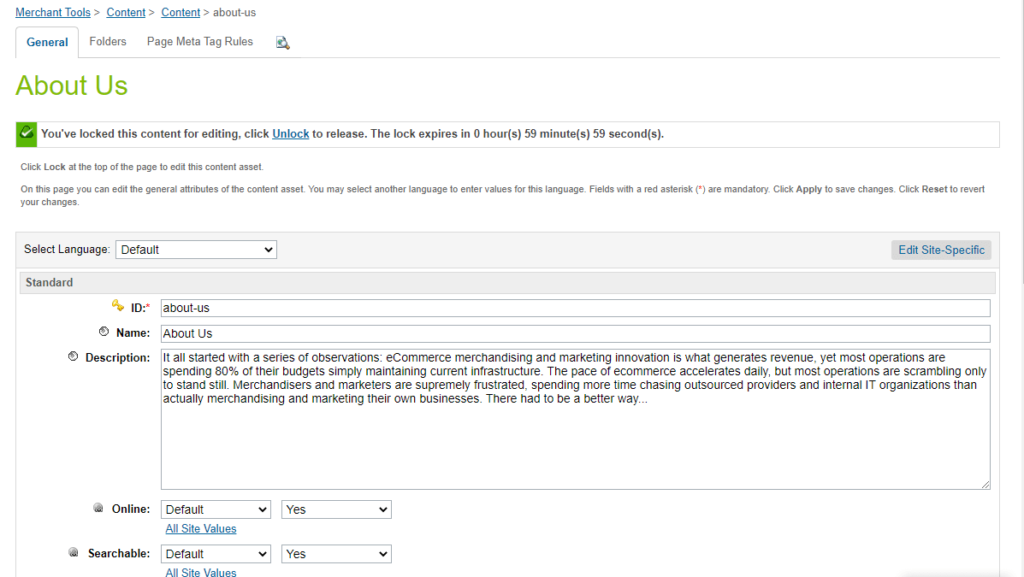Click the site-specific icon beside Online

click(x=99, y=508)
